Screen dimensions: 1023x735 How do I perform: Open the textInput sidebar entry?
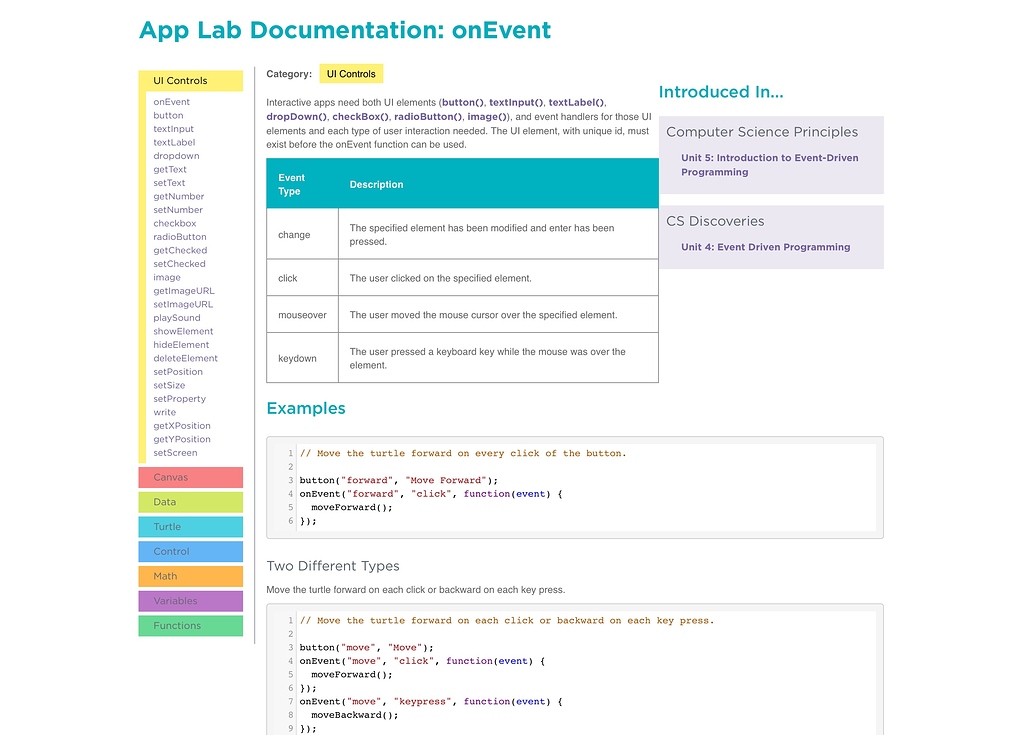click(172, 128)
